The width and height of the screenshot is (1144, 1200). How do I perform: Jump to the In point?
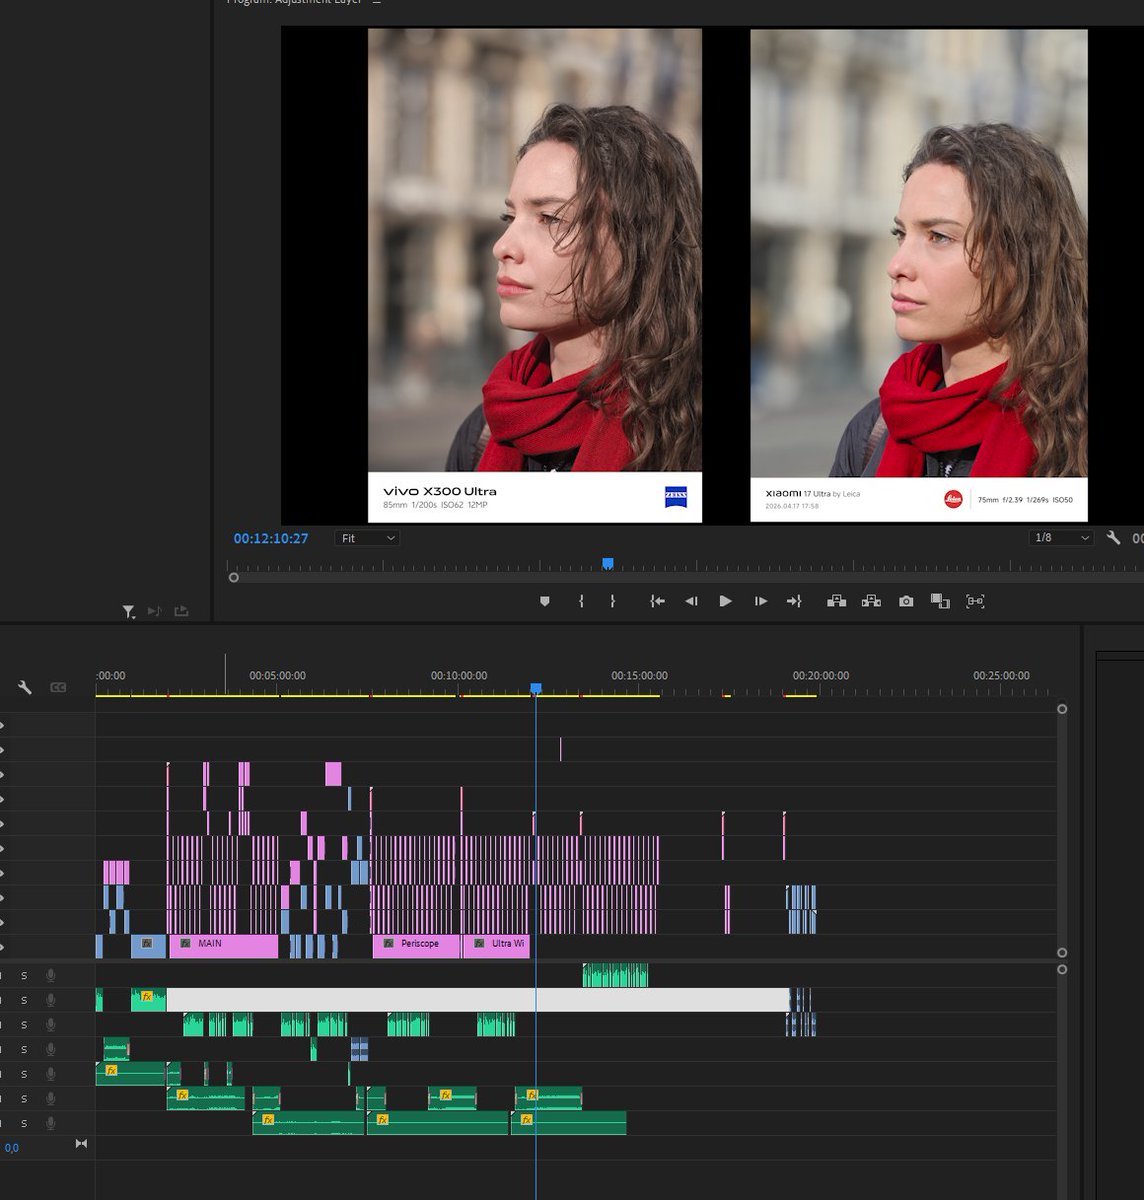657,601
